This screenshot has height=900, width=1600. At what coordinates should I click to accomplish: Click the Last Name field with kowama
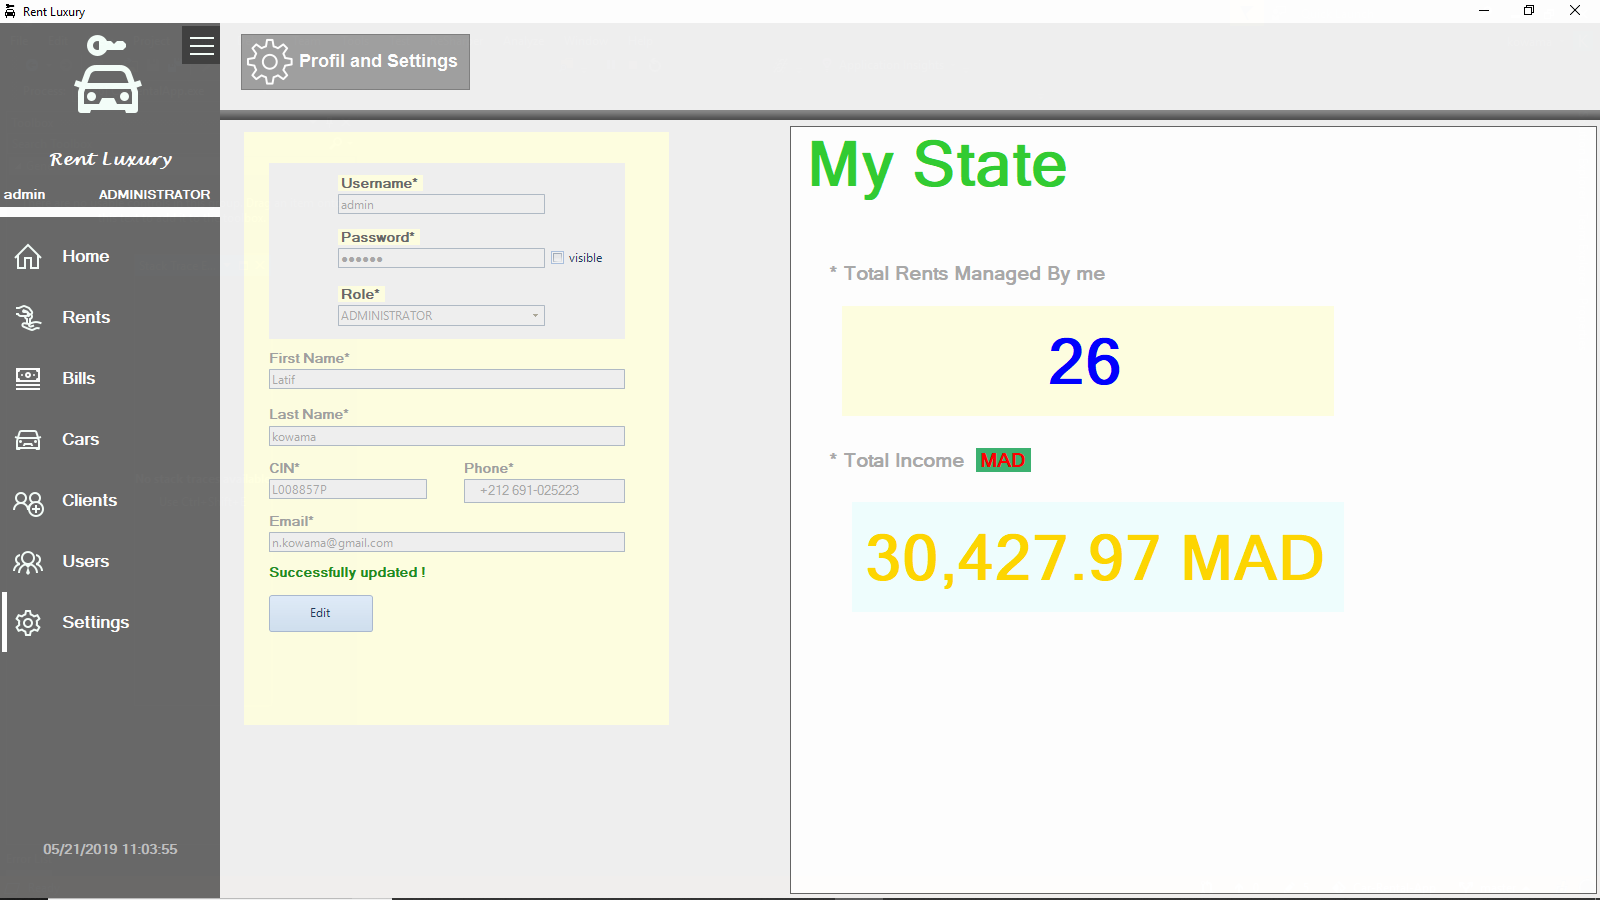click(x=447, y=437)
